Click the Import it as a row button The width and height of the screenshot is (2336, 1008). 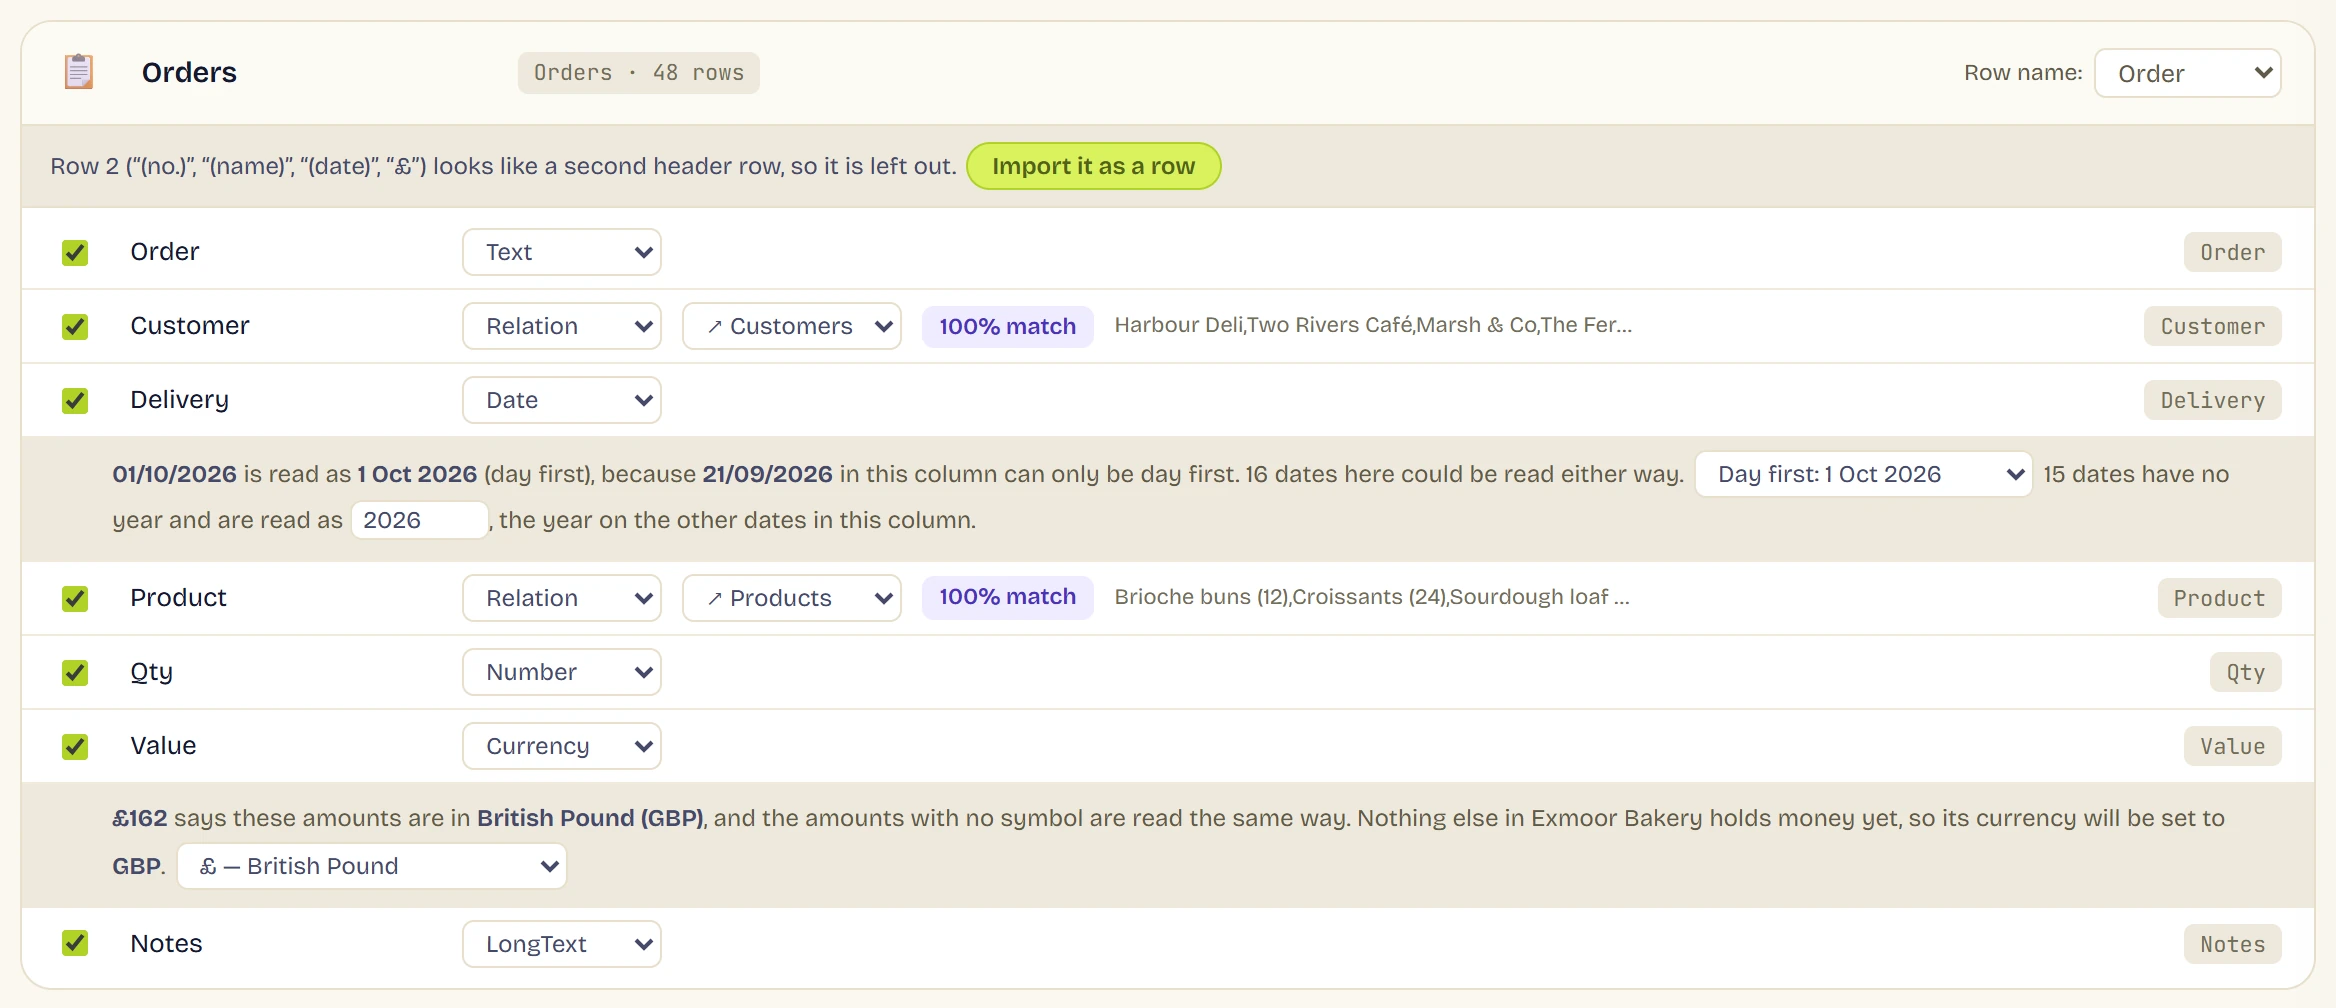tap(1094, 166)
